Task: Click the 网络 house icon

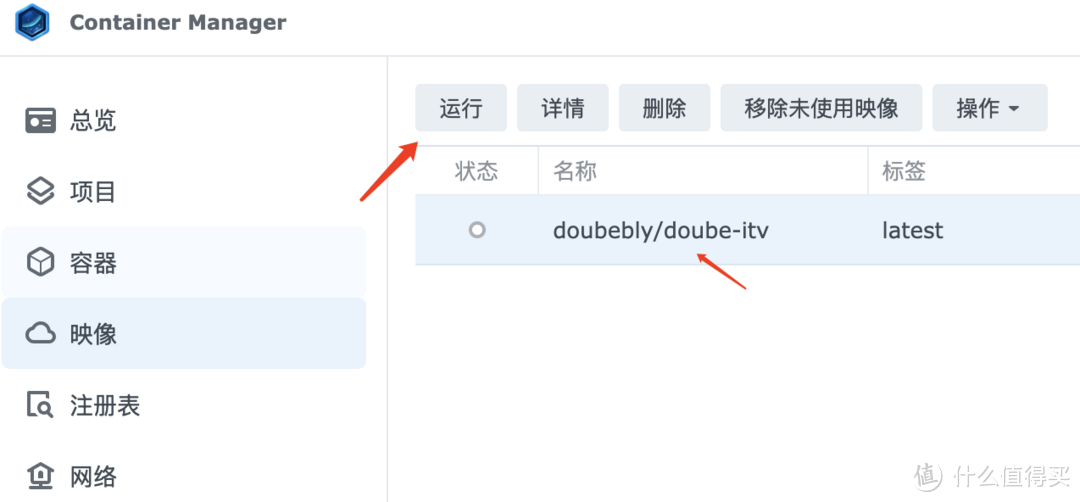Action: tap(40, 476)
